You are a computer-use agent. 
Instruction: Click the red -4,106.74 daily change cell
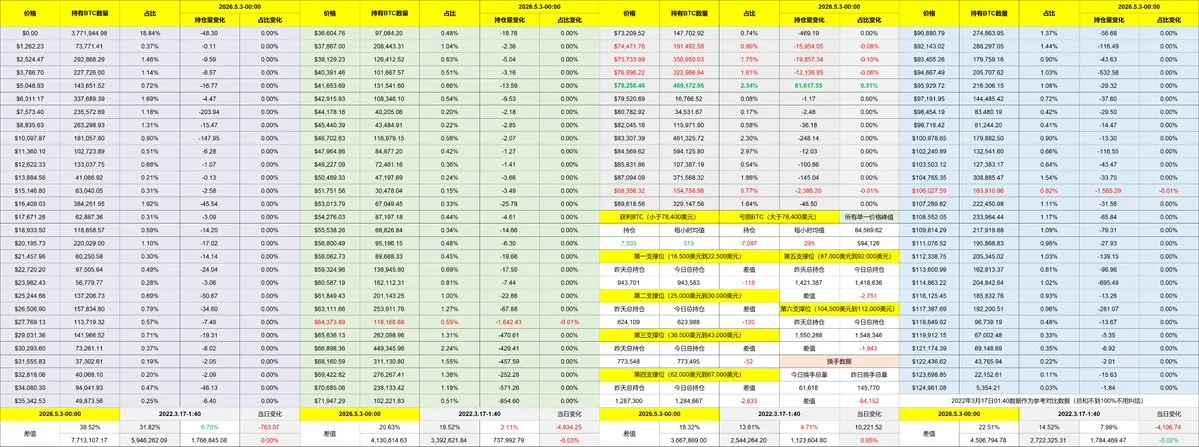tap(1168, 426)
